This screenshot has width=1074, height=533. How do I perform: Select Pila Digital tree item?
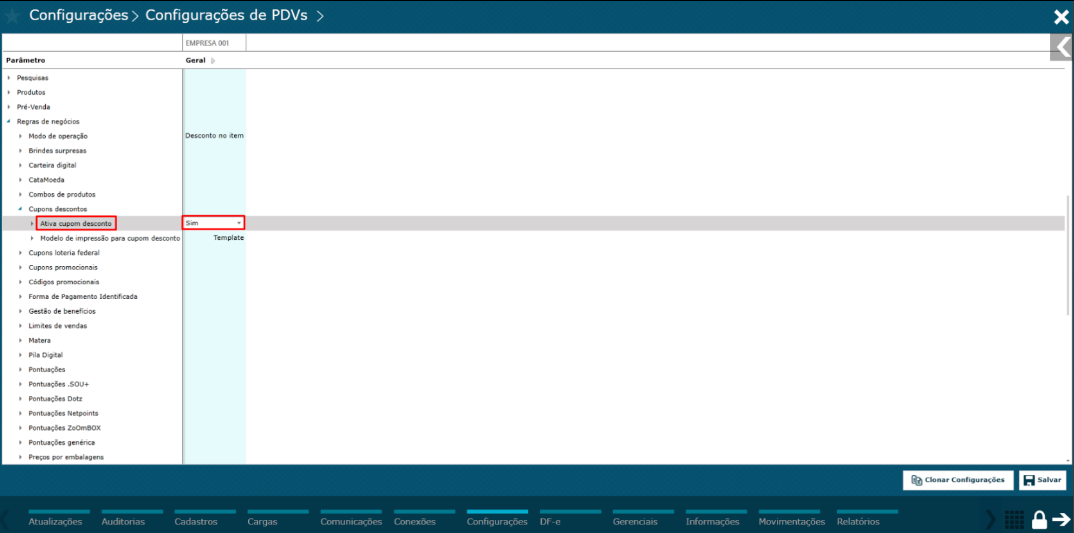click(46, 355)
